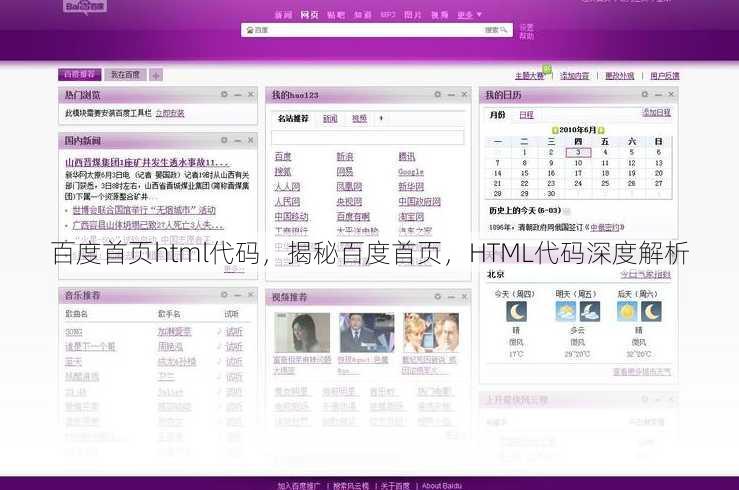Open 设置 link beside search box
The height and width of the screenshot is (490, 739).
tap(526, 27)
